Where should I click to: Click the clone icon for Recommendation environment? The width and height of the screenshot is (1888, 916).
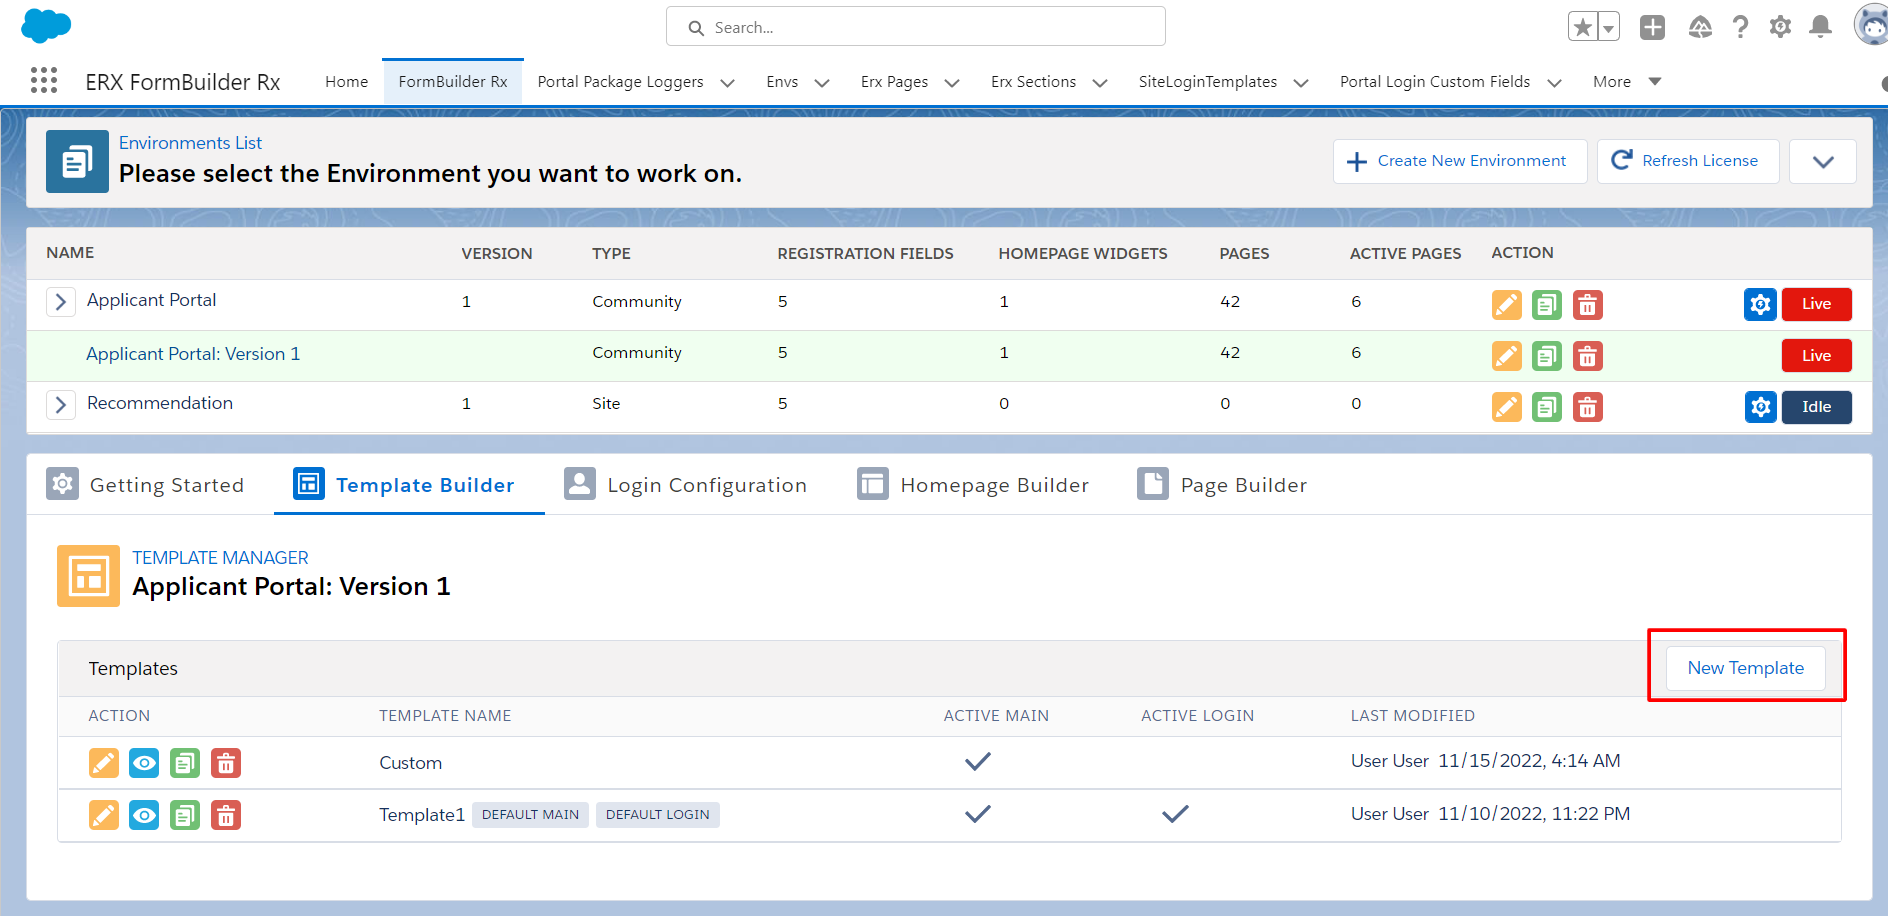(1546, 407)
